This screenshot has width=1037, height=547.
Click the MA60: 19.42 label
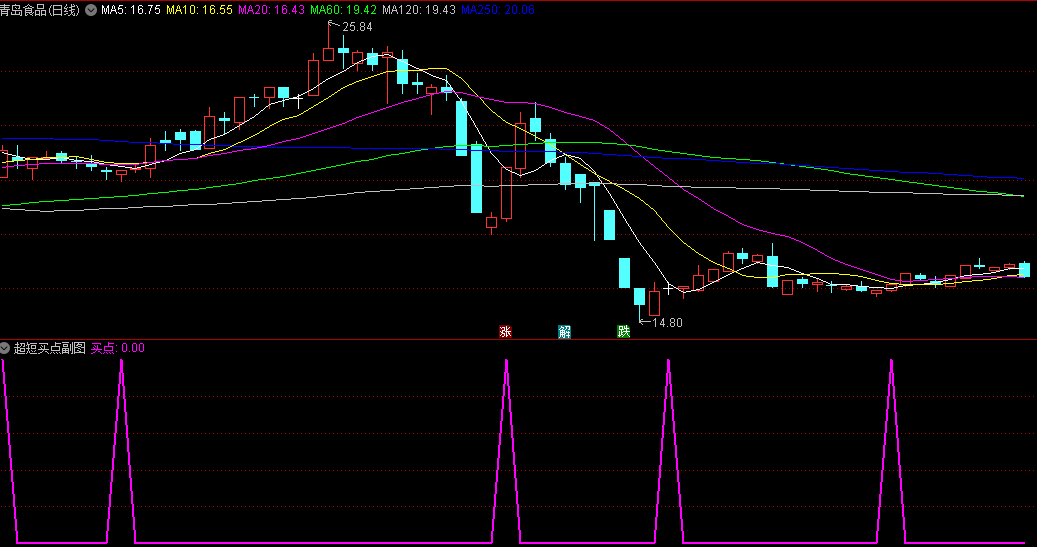click(x=343, y=11)
